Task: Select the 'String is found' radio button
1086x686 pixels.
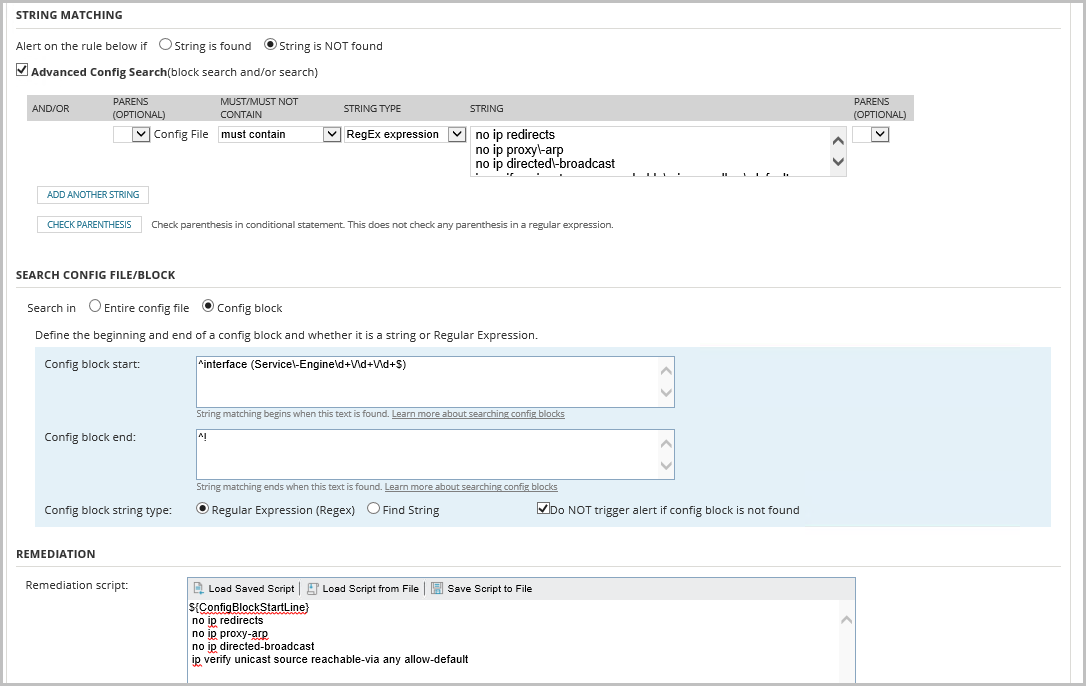Action: [x=165, y=44]
